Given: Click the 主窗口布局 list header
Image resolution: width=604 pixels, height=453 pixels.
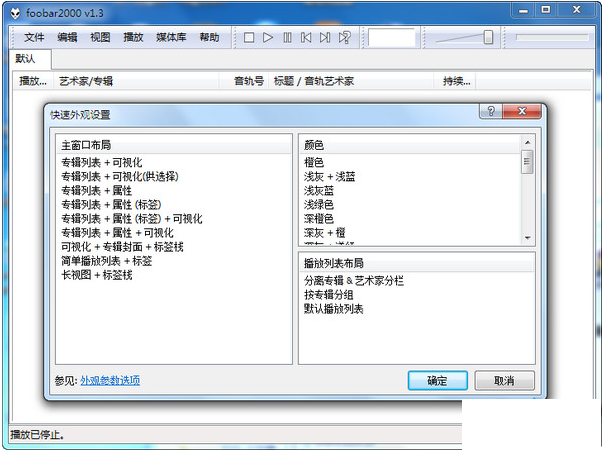Looking at the screenshot, I should click(174, 145).
